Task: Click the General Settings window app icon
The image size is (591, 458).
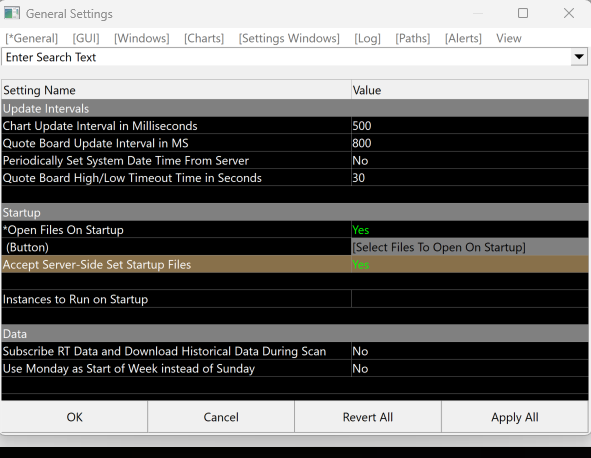Action: [12, 14]
